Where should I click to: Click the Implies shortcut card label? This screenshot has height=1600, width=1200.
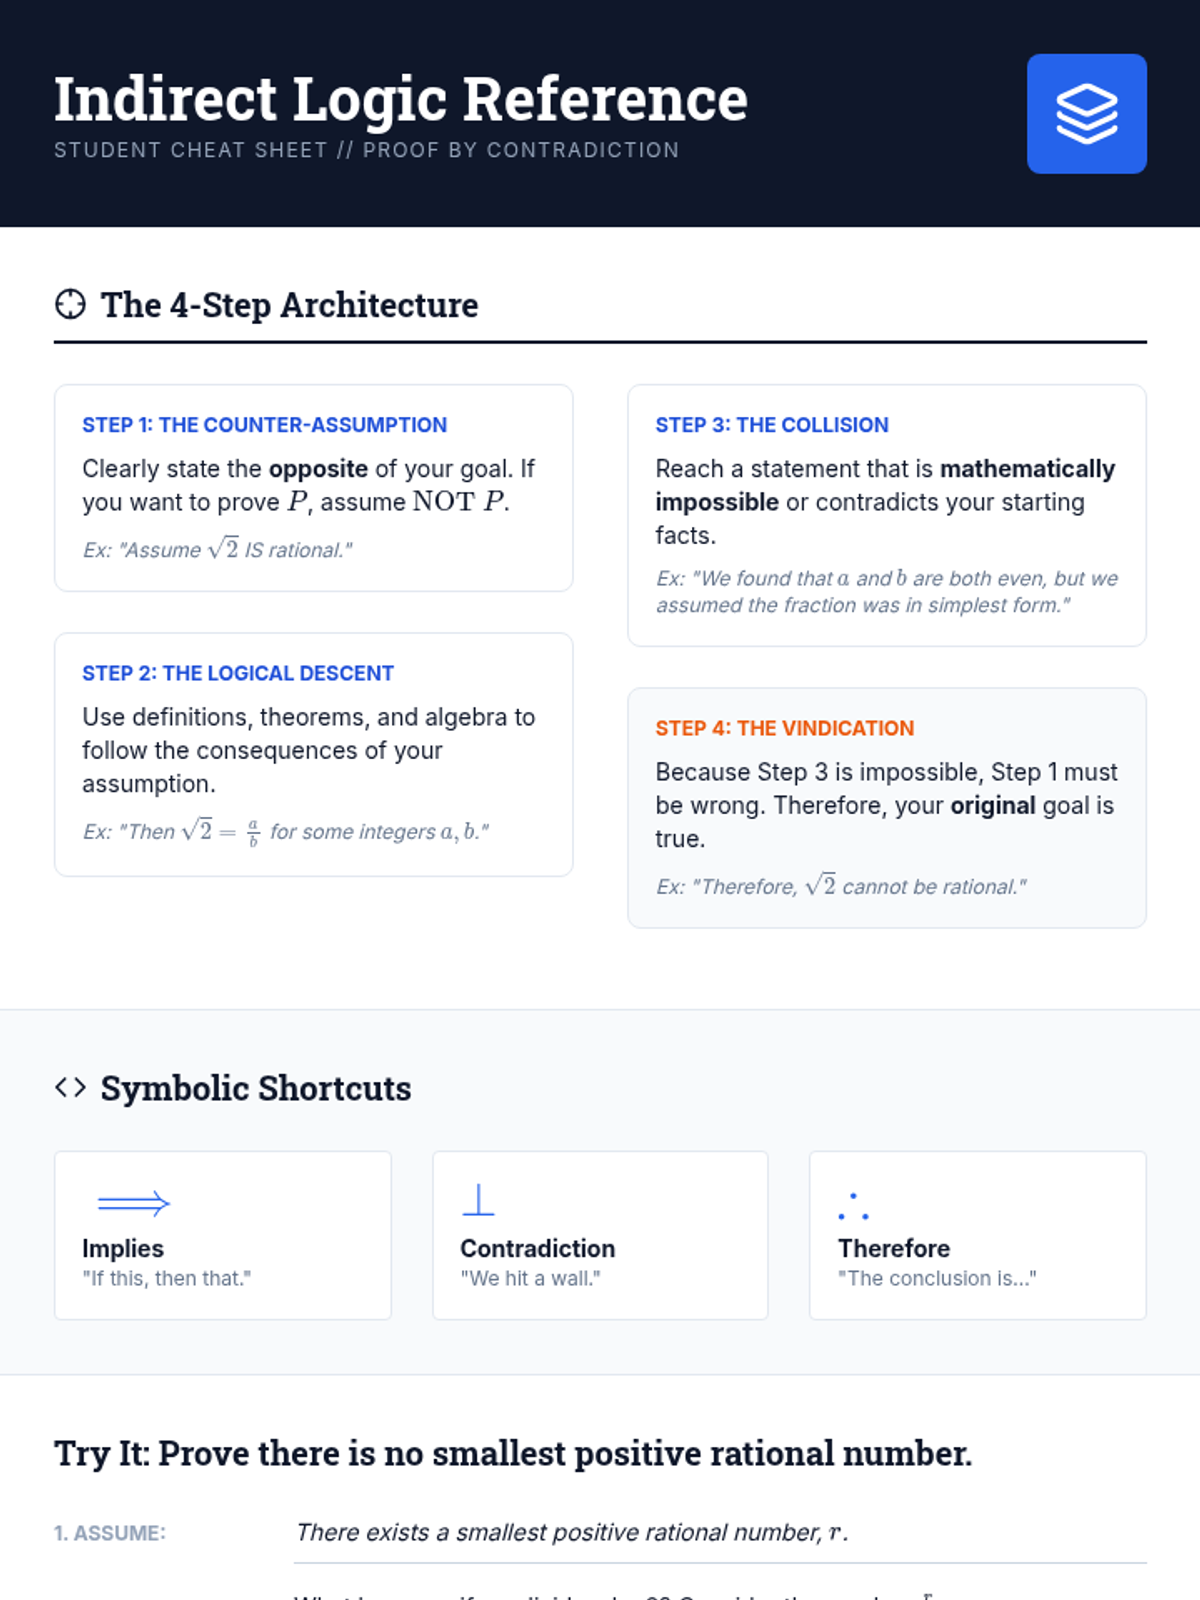123,1248
